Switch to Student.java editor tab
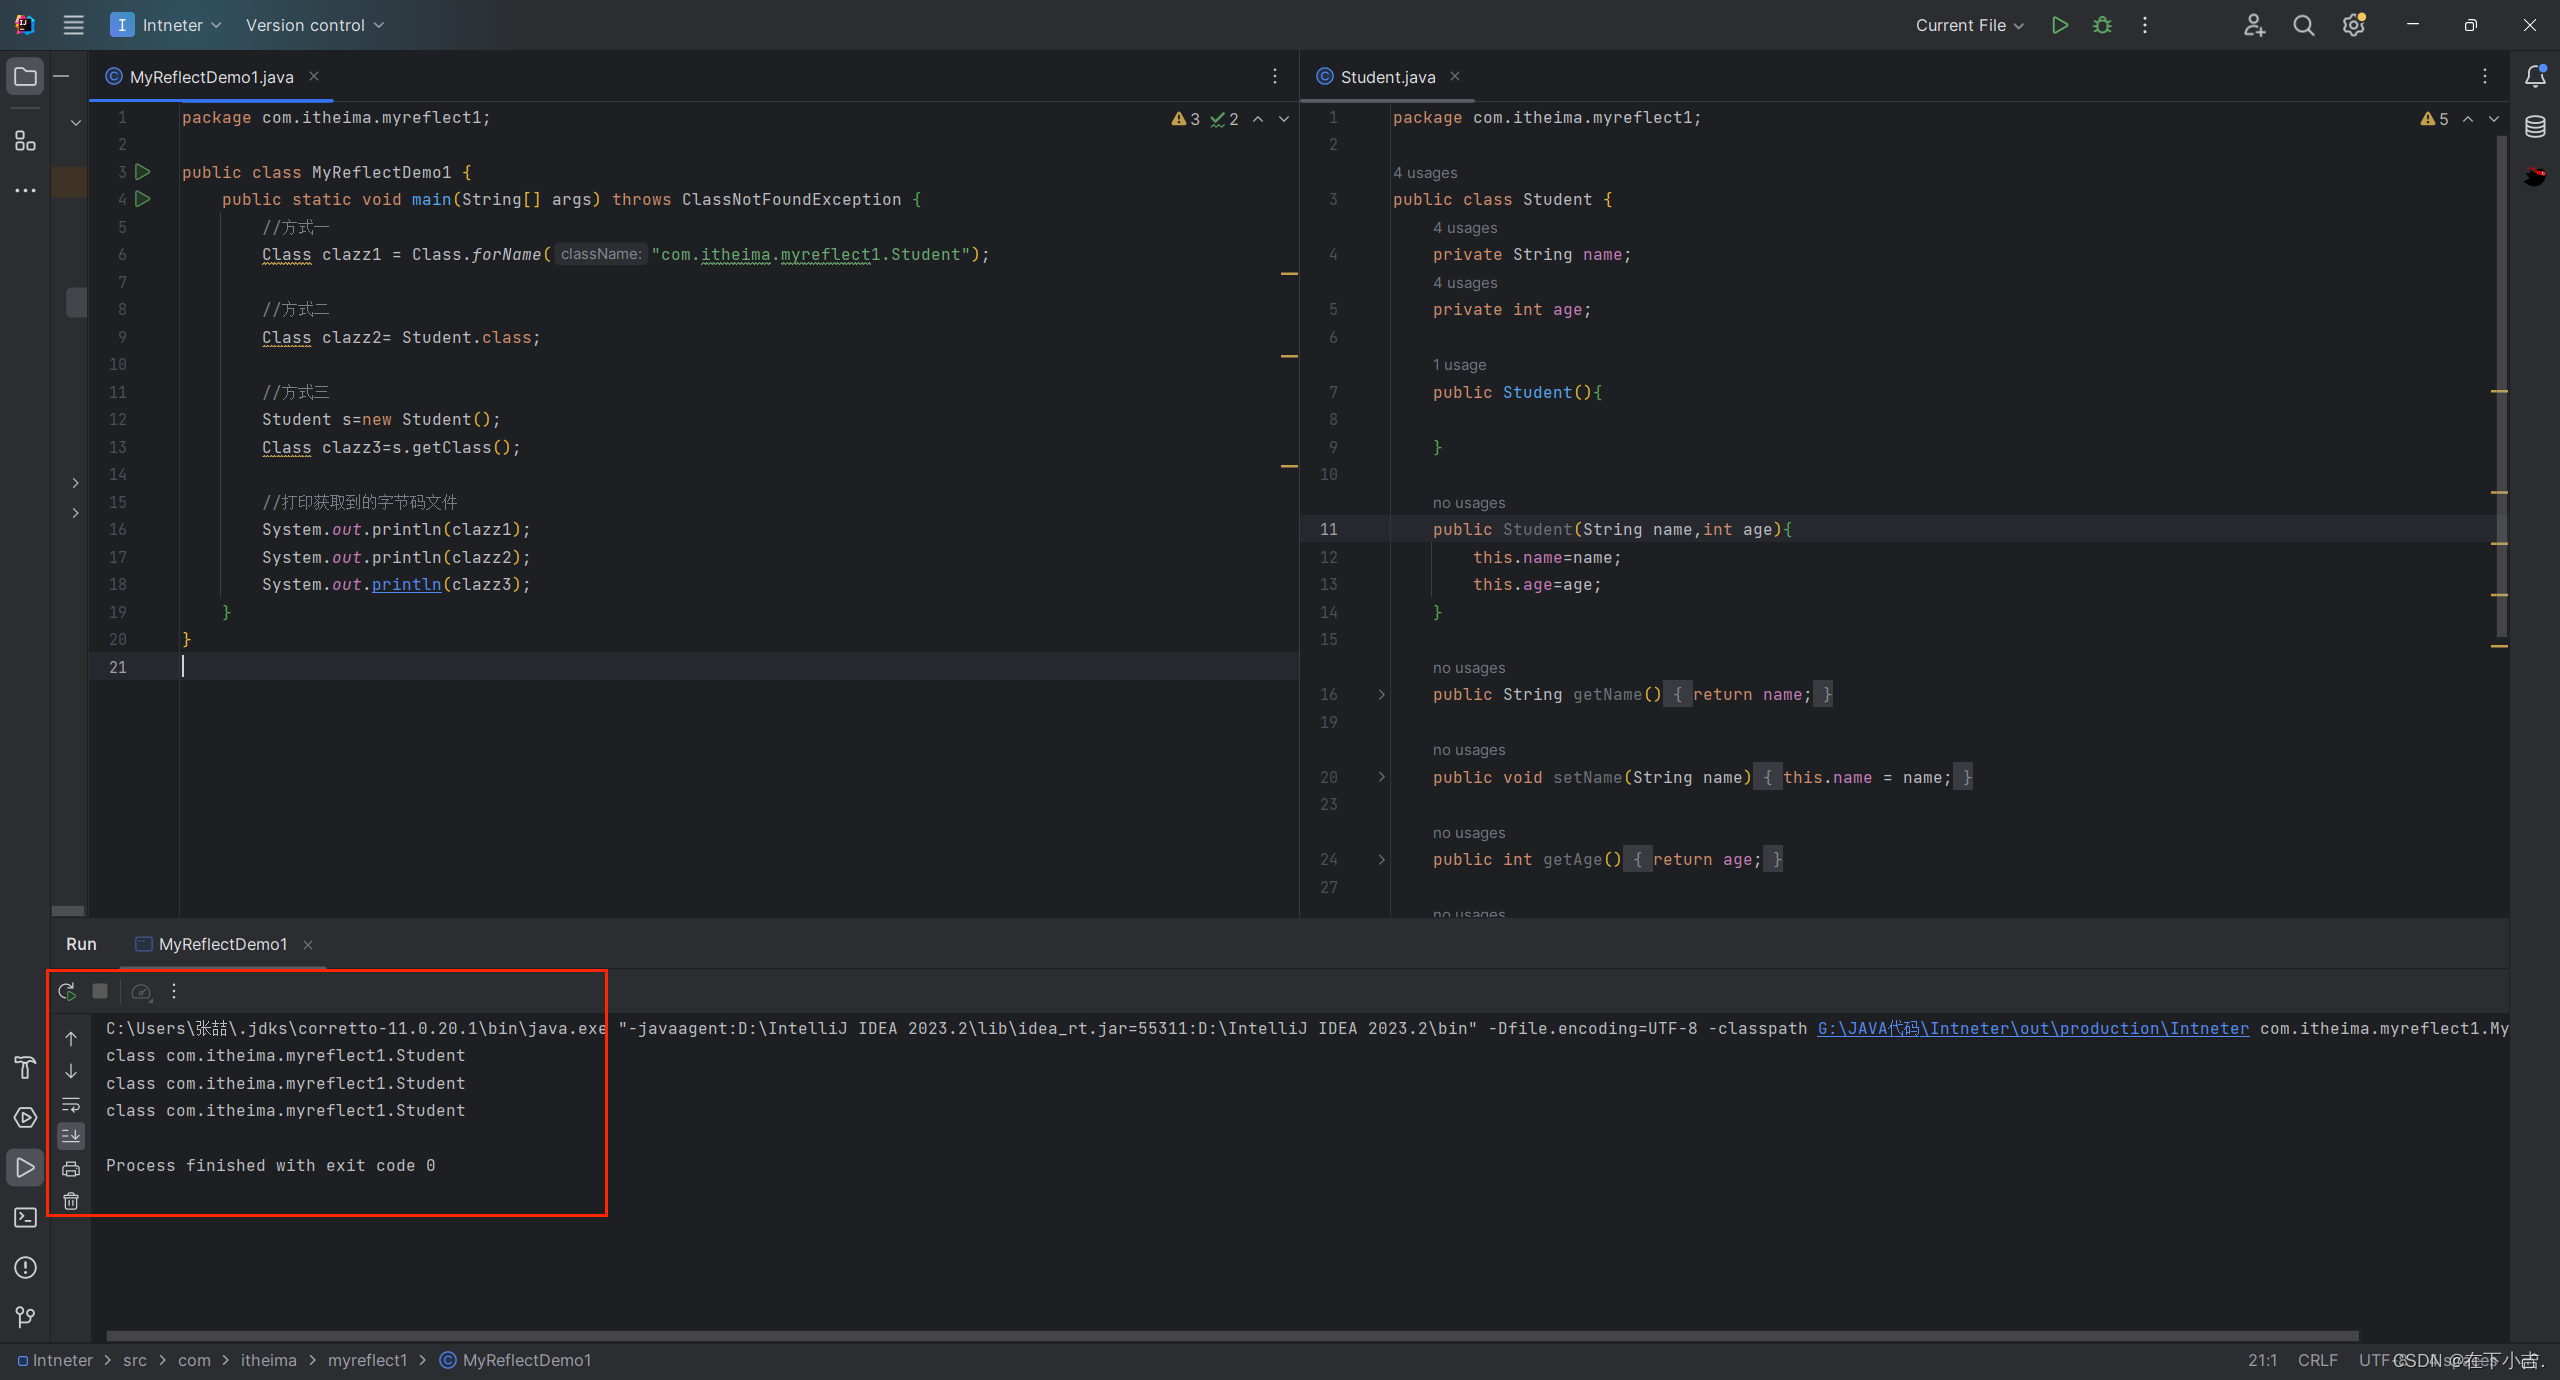The image size is (2560, 1380). 1387,77
